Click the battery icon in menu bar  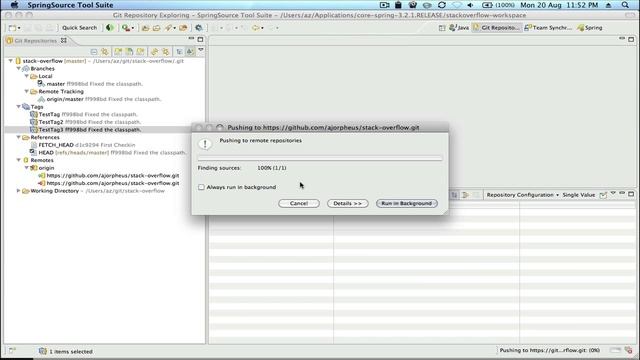(487, 5)
